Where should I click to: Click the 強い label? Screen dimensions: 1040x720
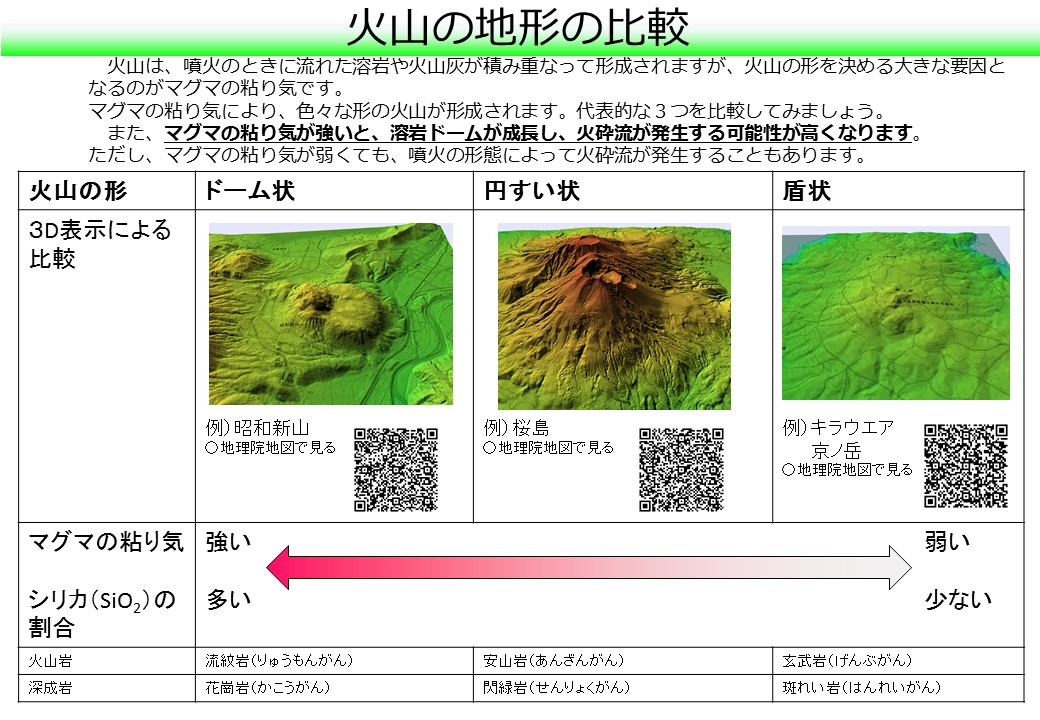[229, 542]
